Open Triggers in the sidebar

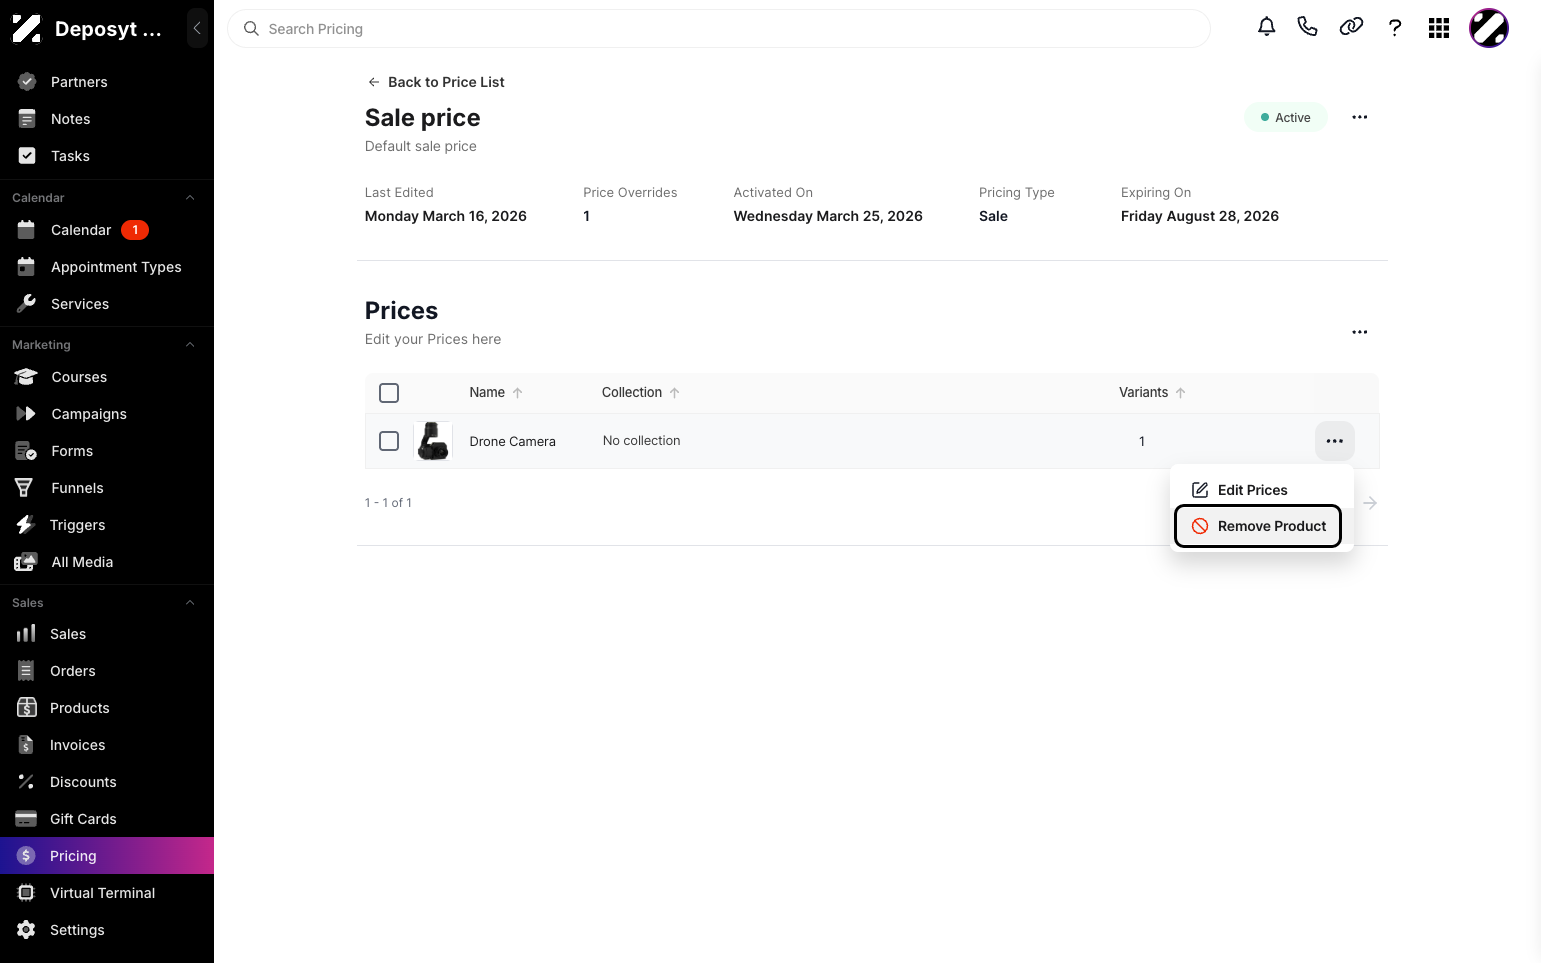pyautogui.click(x=107, y=525)
